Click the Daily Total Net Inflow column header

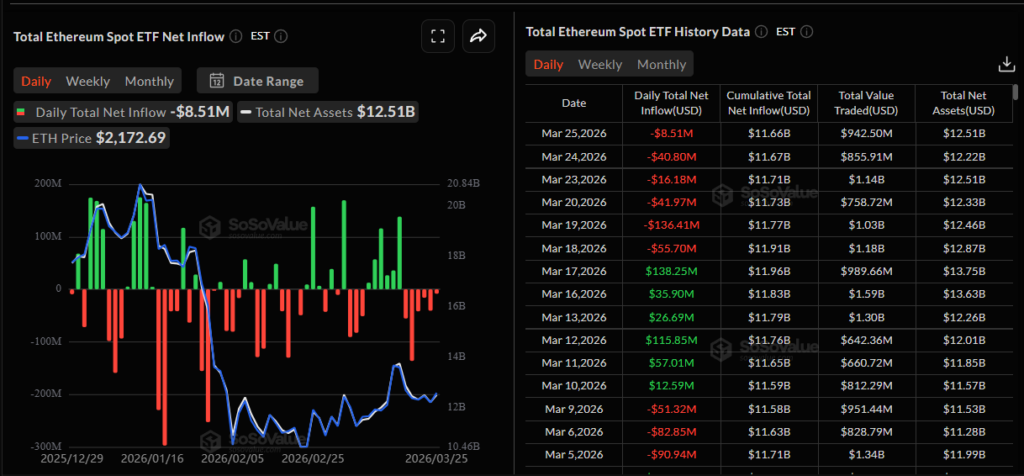point(670,102)
